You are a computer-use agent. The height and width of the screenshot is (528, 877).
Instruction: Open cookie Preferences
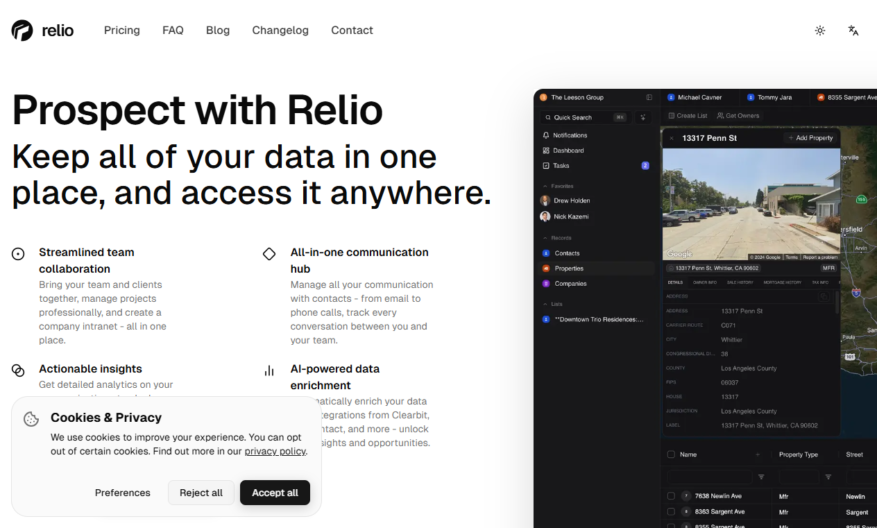point(122,493)
